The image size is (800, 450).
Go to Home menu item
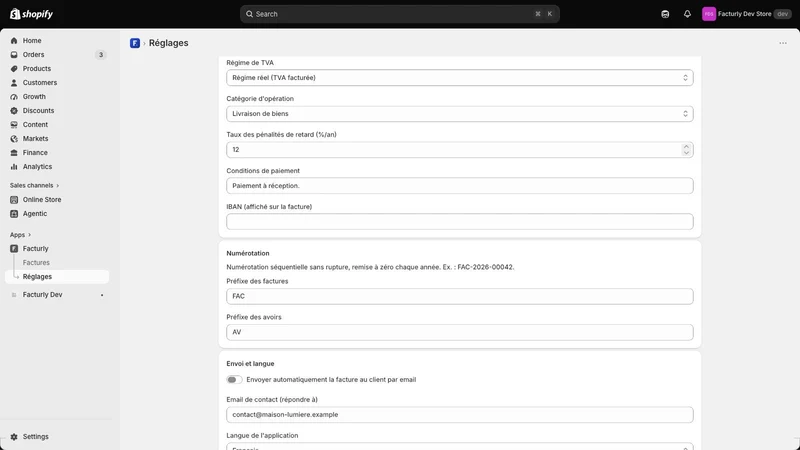(32, 40)
